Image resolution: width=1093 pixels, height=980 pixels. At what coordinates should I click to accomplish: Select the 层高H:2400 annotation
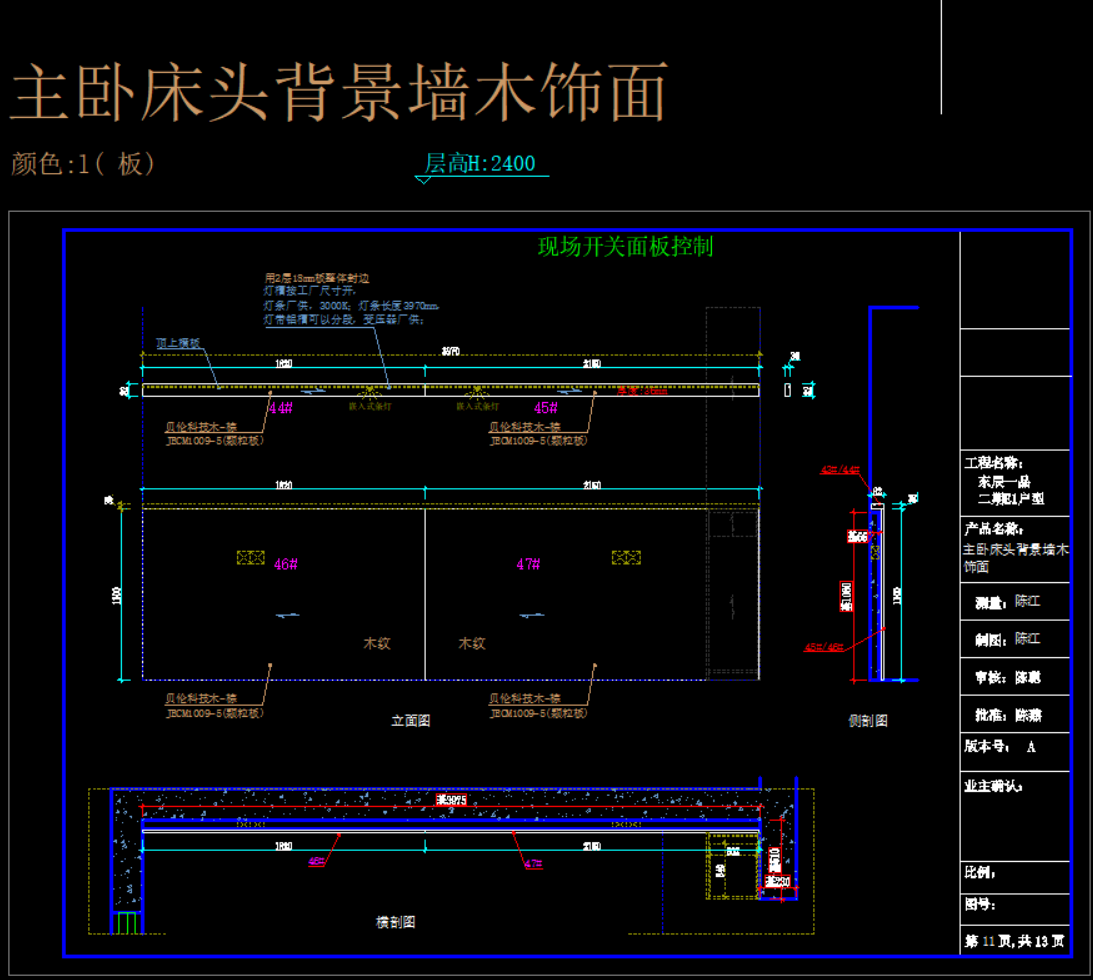(480, 164)
